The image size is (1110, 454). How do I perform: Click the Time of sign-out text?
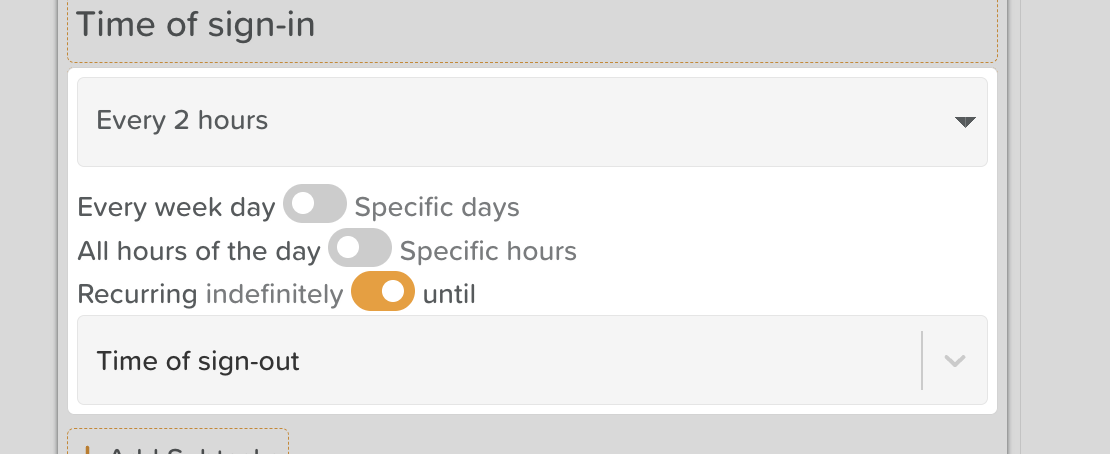point(198,361)
